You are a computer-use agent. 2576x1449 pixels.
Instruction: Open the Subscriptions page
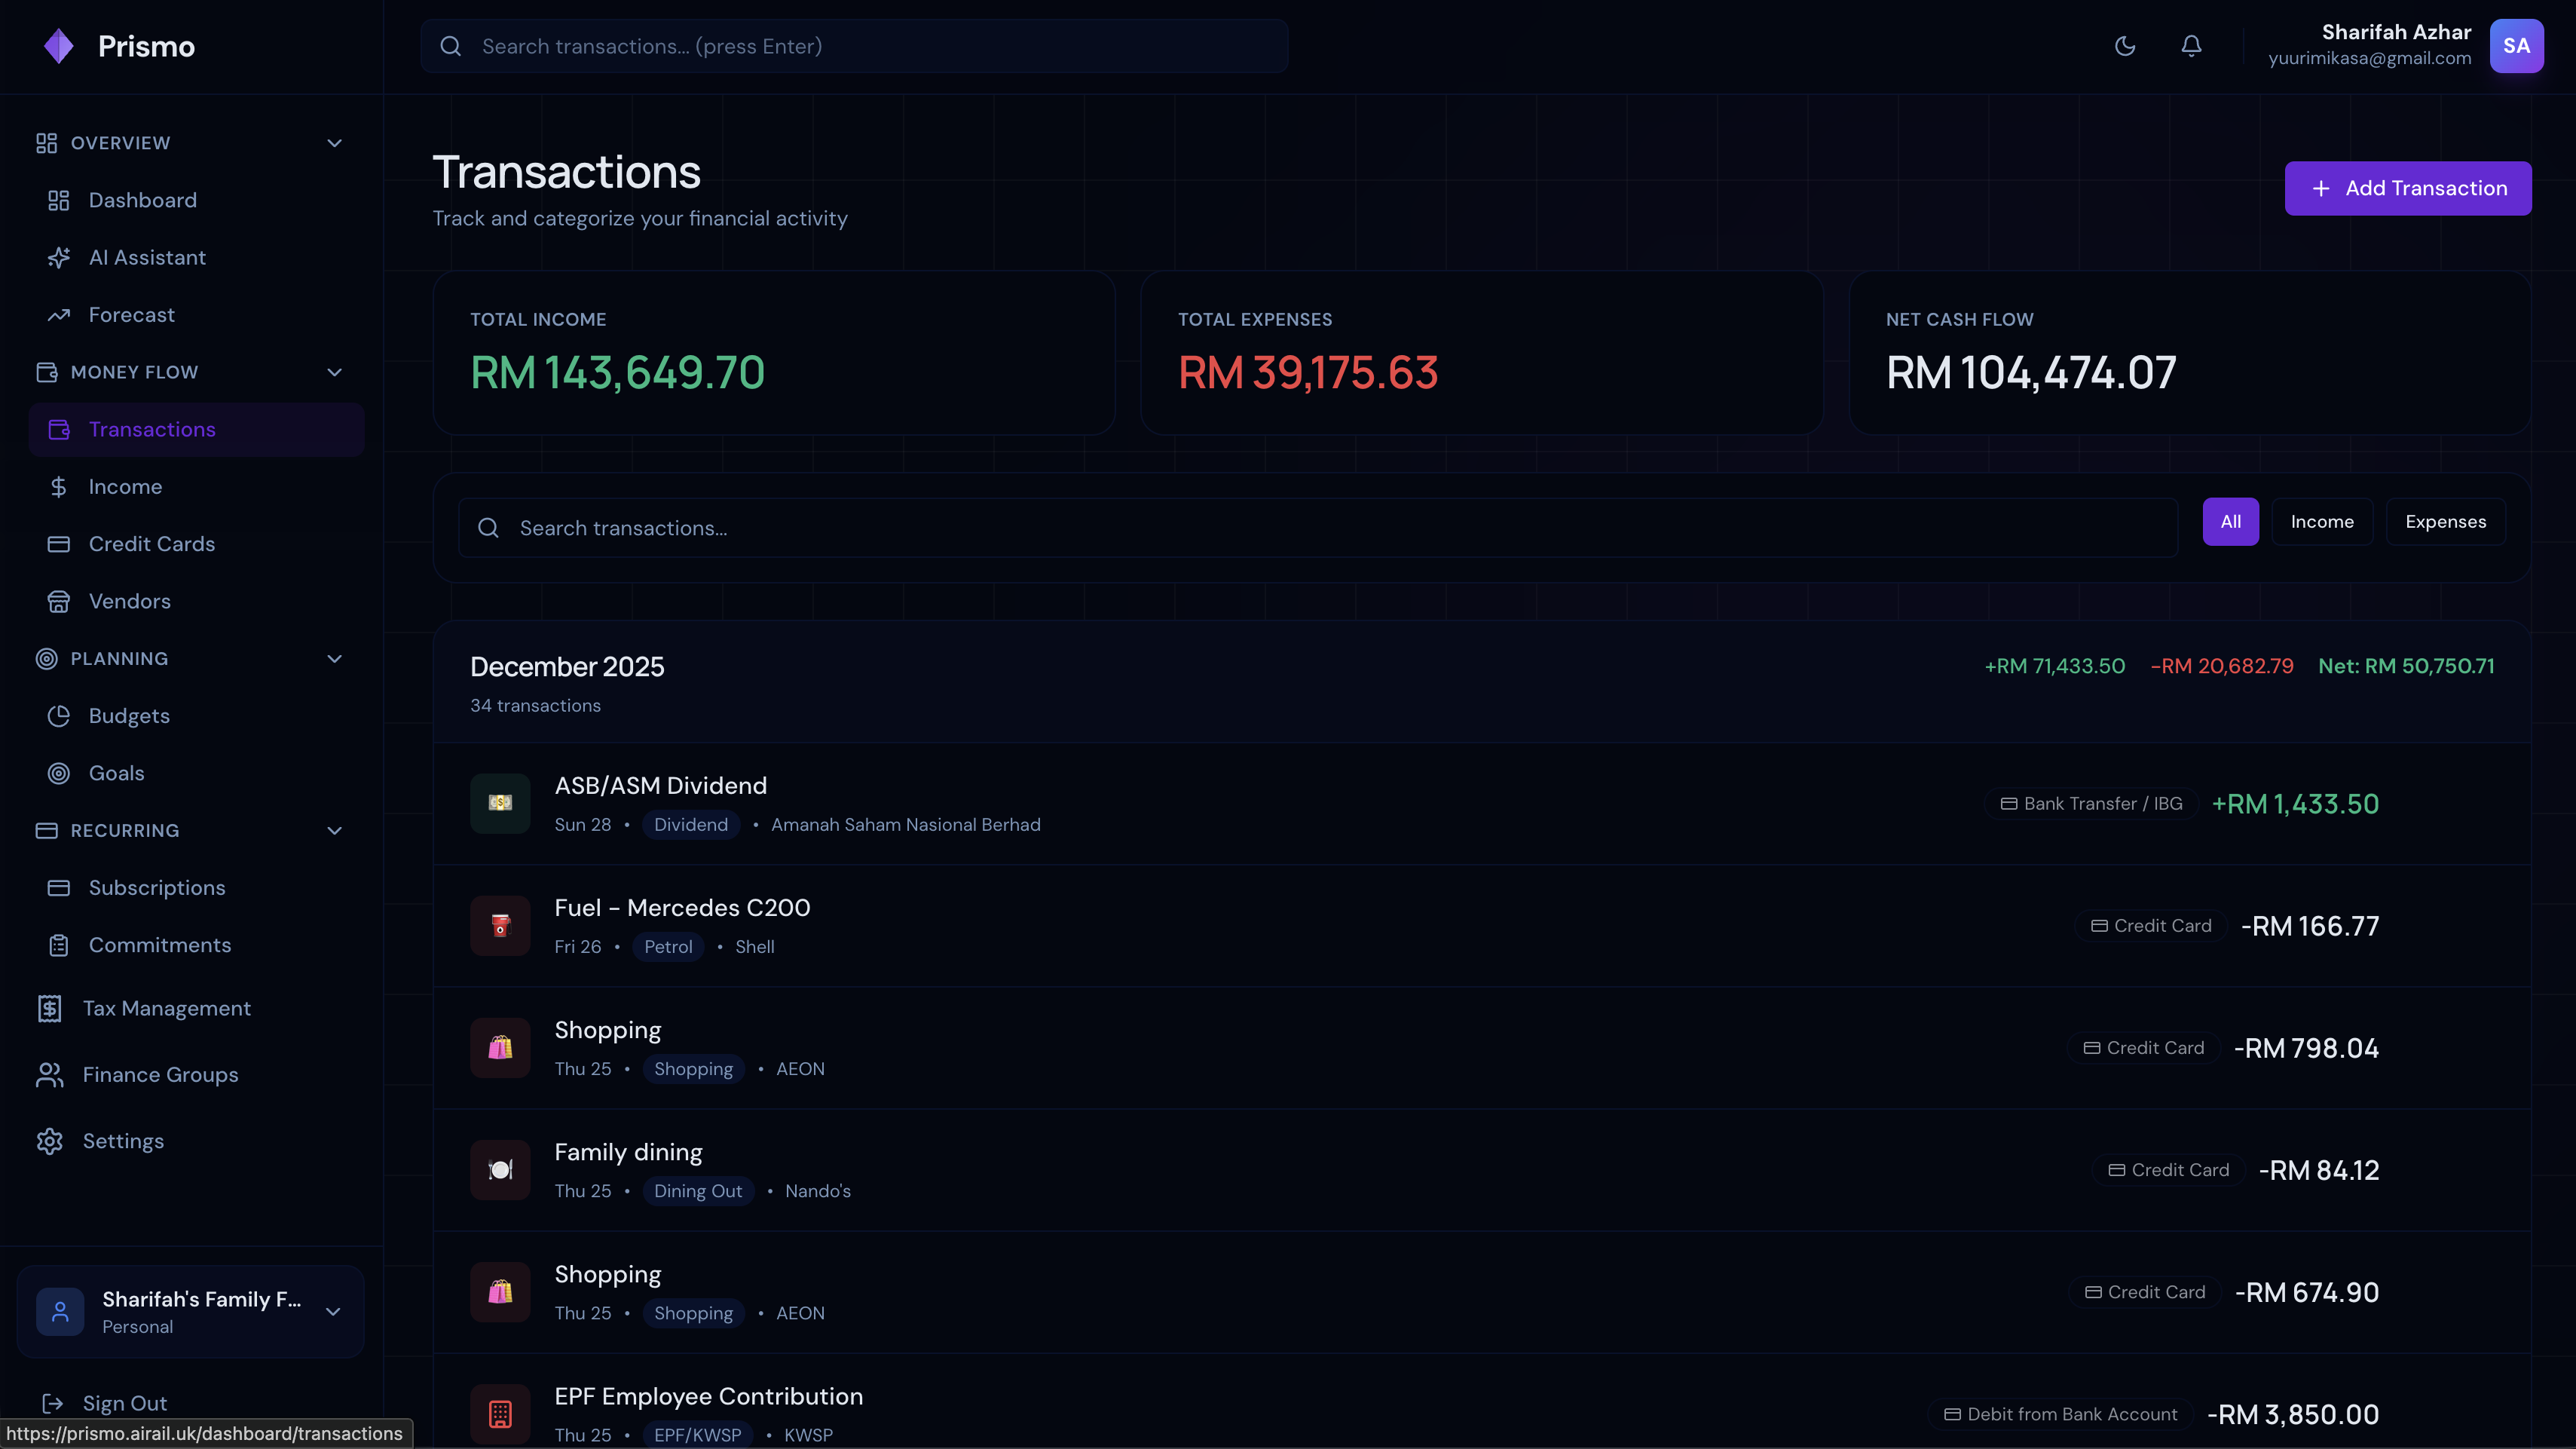click(x=156, y=888)
